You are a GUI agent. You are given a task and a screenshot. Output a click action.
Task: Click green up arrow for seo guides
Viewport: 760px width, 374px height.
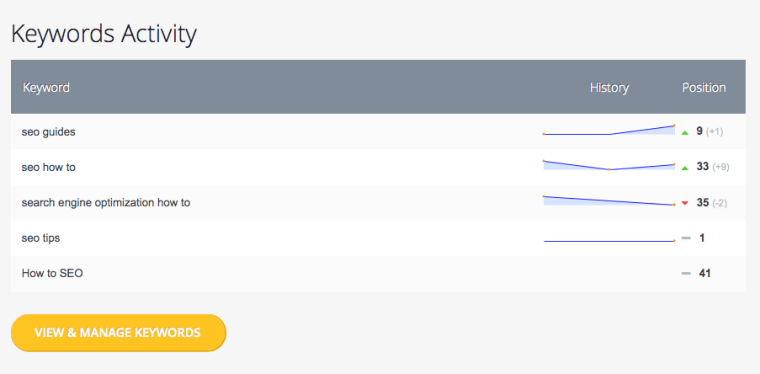point(685,132)
